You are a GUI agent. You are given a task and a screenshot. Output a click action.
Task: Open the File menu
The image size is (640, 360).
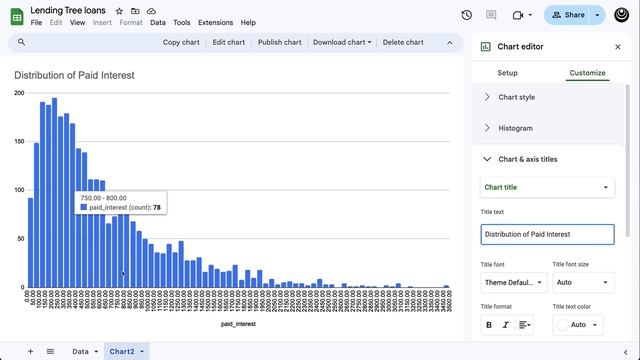tap(36, 23)
